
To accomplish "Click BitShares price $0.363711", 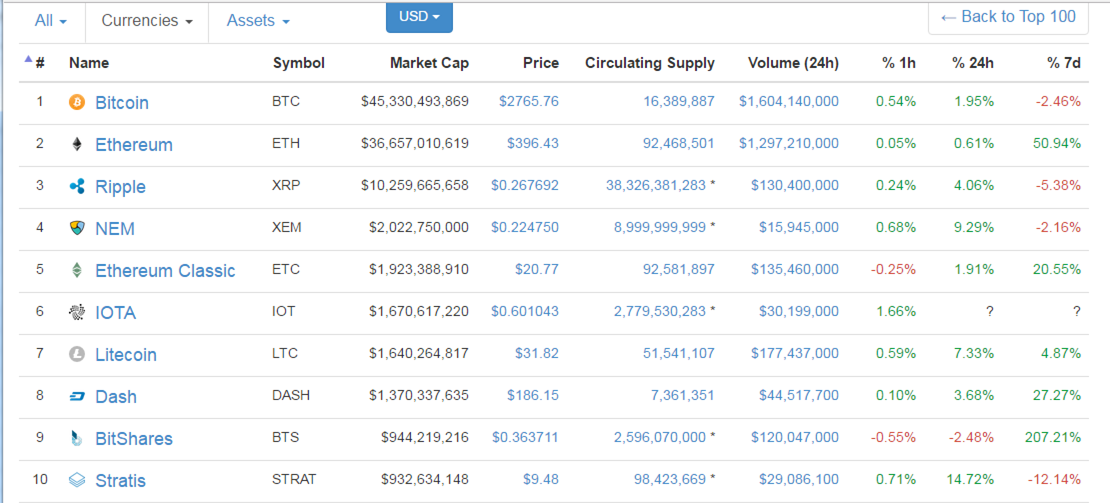I will pos(525,438).
